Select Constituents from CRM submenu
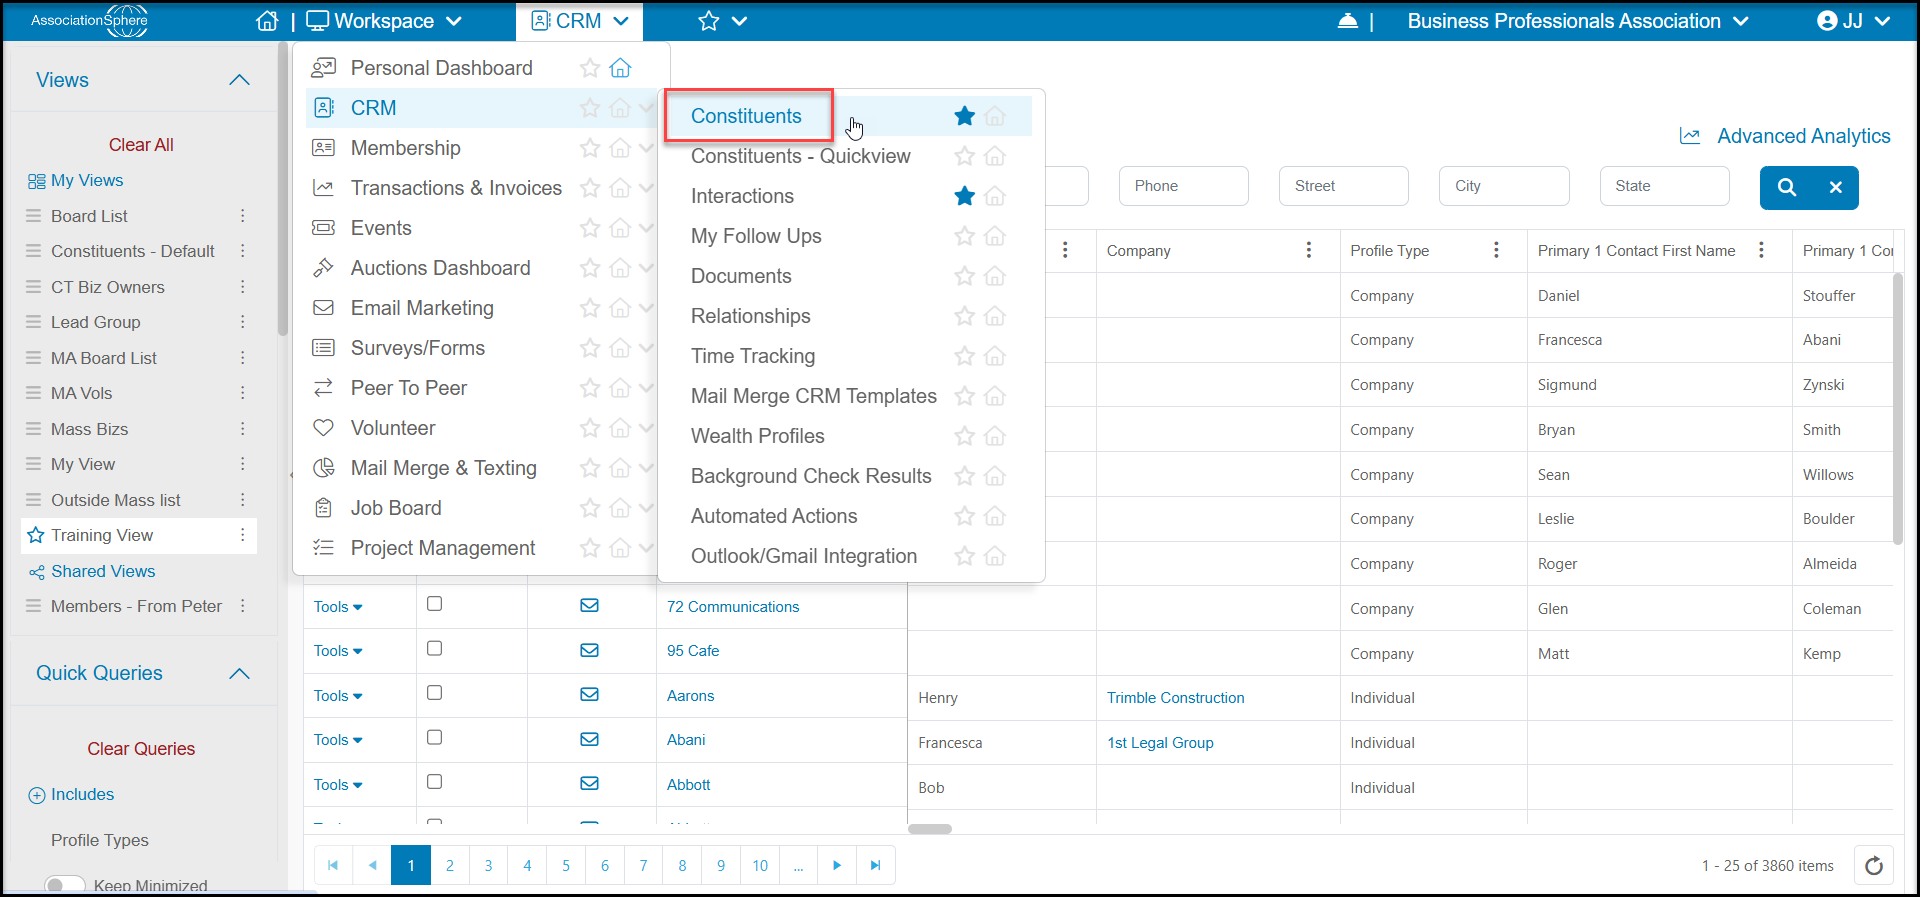The width and height of the screenshot is (1920, 897). [746, 116]
